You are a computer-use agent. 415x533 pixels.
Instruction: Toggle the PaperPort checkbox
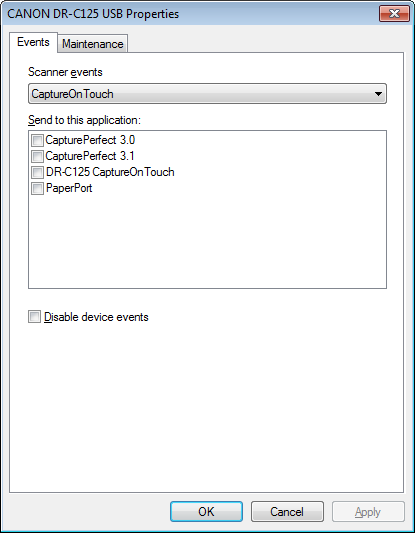click(x=37, y=188)
